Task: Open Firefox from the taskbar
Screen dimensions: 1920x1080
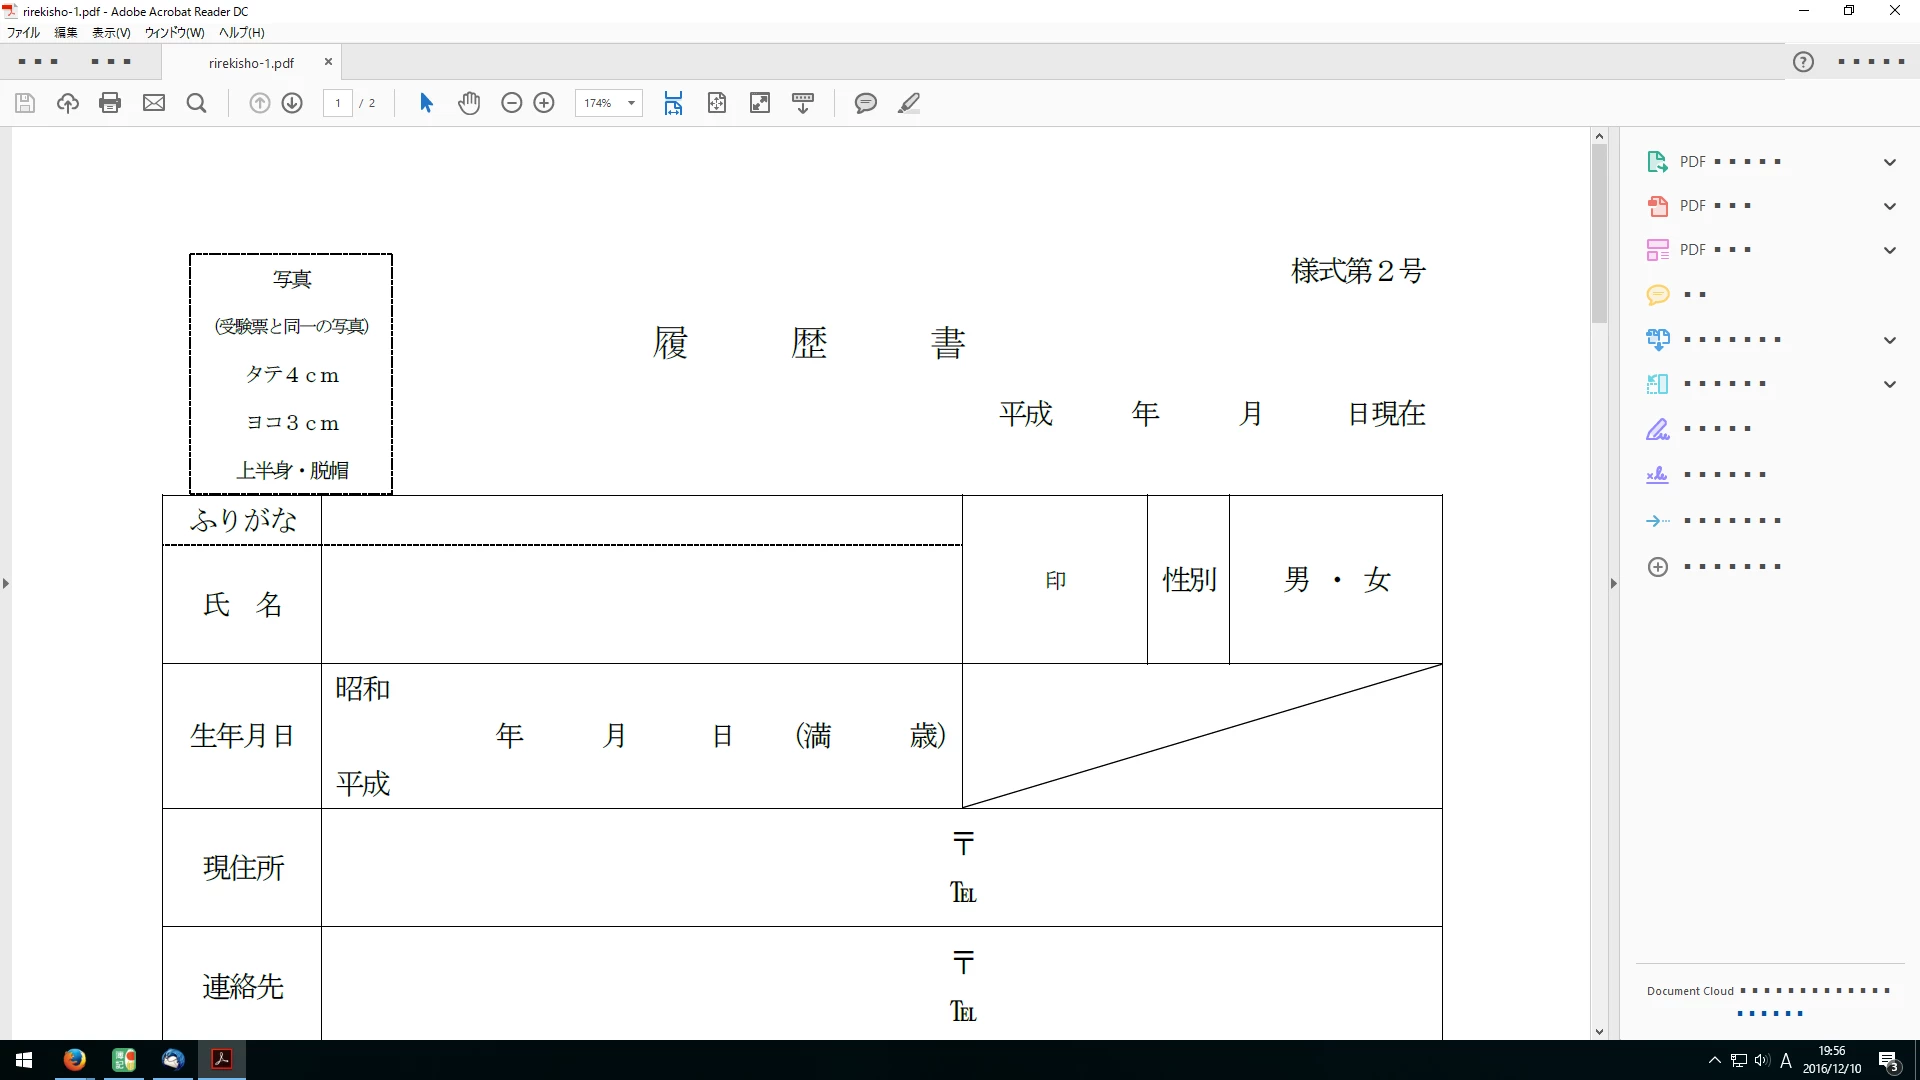Action: click(74, 1059)
